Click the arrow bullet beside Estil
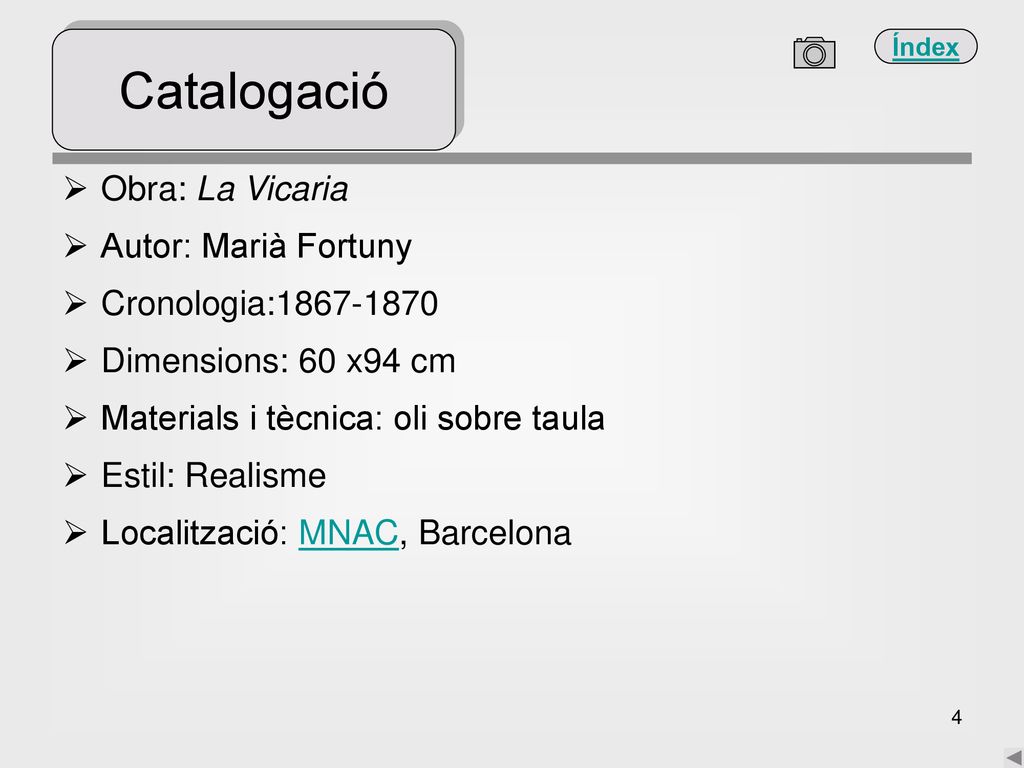This screenshot has width=1024, height=768. tap(76, 475)
